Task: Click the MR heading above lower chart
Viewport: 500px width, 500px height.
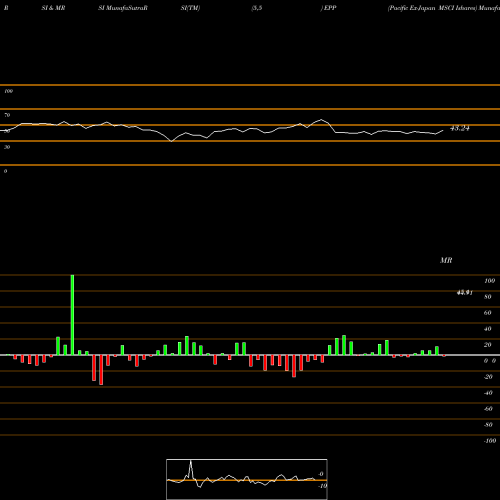Action: pyautogui.click(x=446, y=260)
